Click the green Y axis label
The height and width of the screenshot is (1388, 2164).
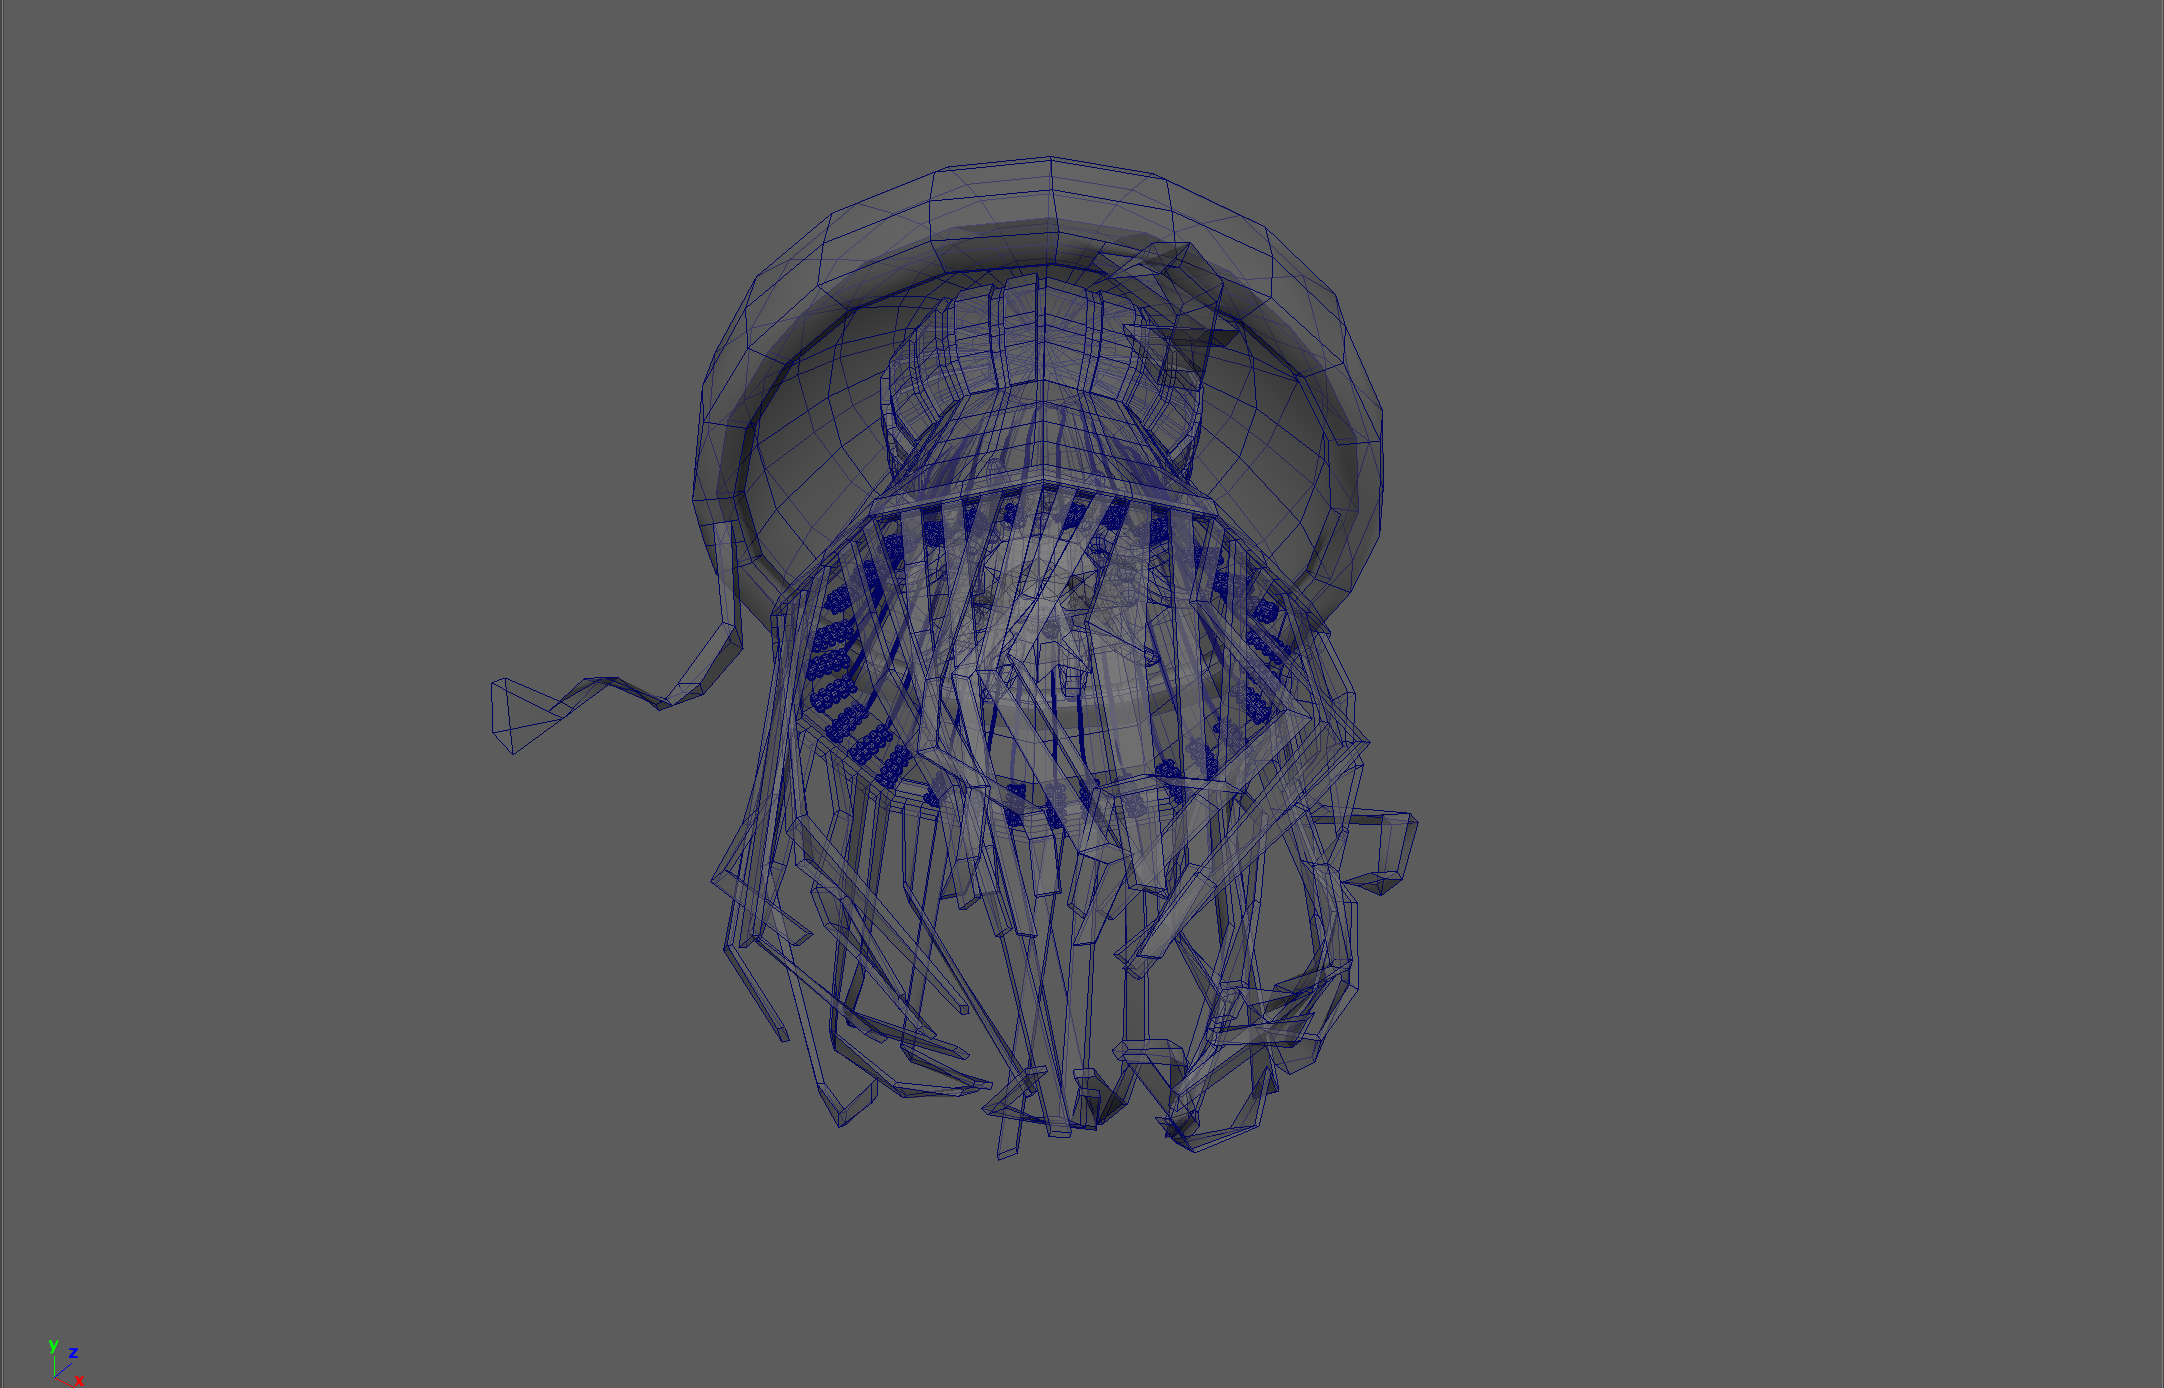pyautogui.click(x=53, y=1346)
